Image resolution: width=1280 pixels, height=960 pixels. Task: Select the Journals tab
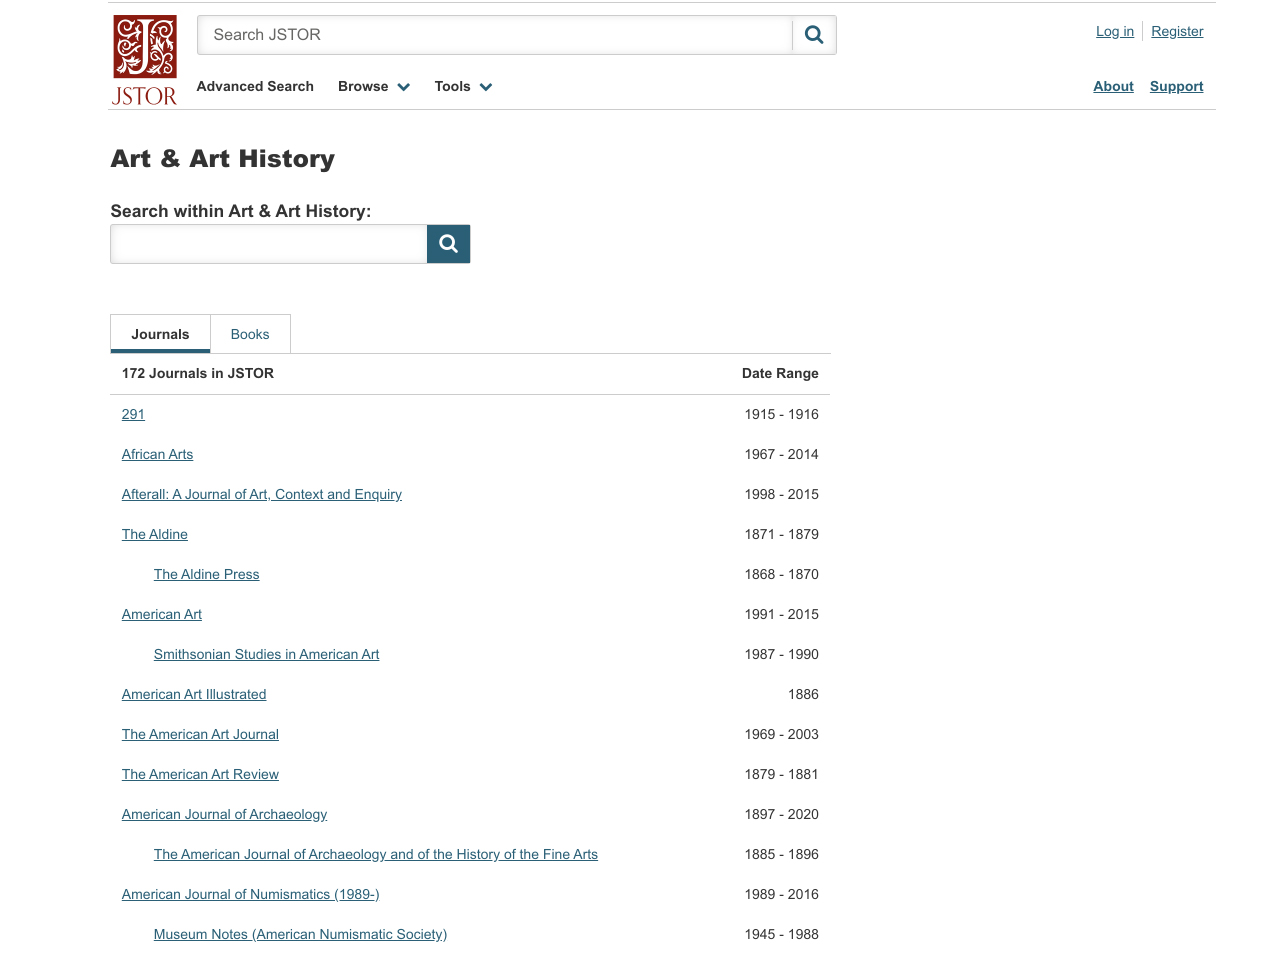click(160, 334)
